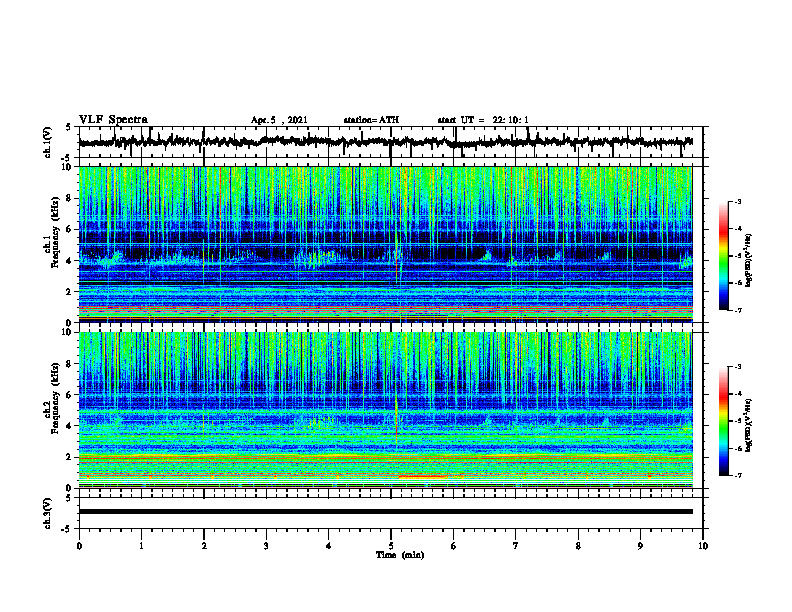This screenshot has height=612, width=792.
Task: Click the "4" kHz tick of ch.1 frequency axis
Action: 70,261
